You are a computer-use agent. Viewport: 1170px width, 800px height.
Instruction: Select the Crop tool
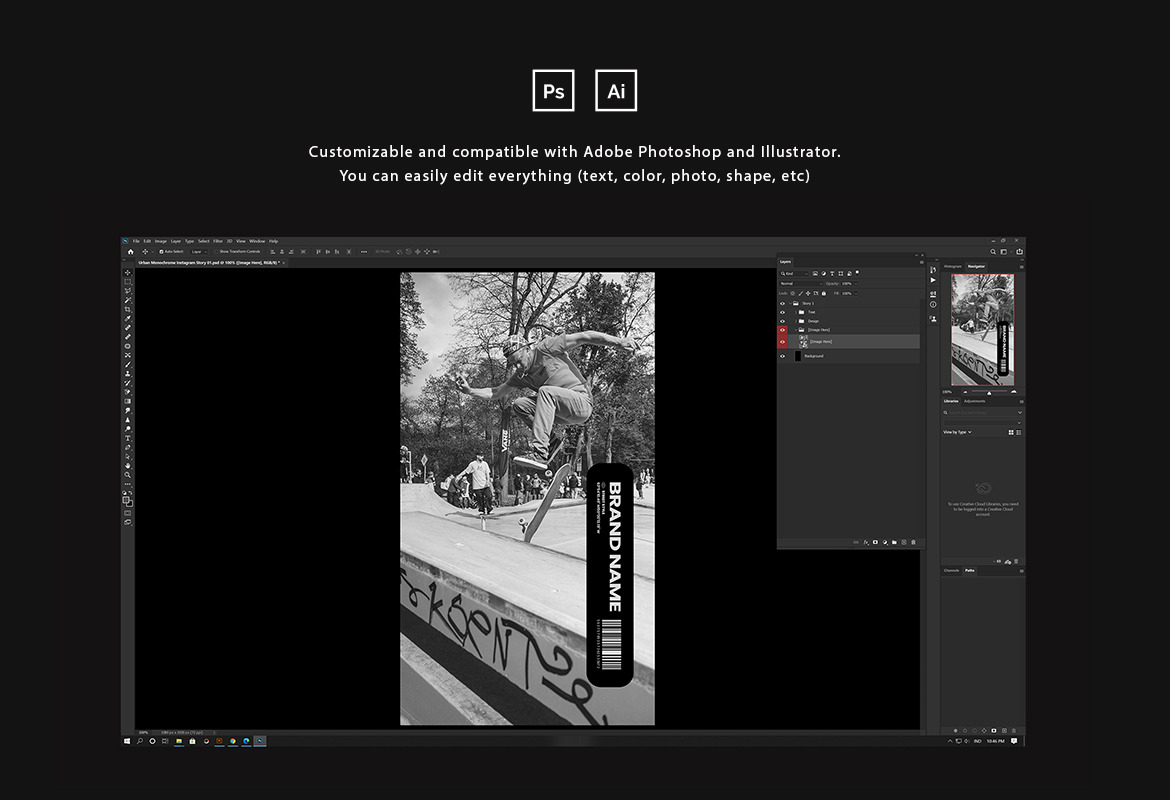coord(127,309)
